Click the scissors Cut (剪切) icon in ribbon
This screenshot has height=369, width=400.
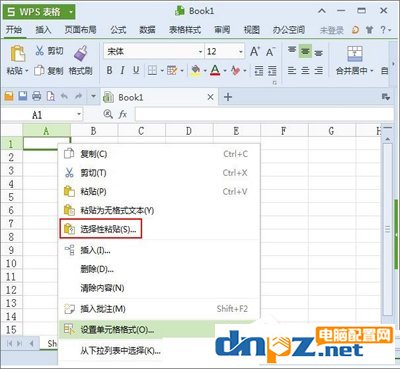click(40, 51)
